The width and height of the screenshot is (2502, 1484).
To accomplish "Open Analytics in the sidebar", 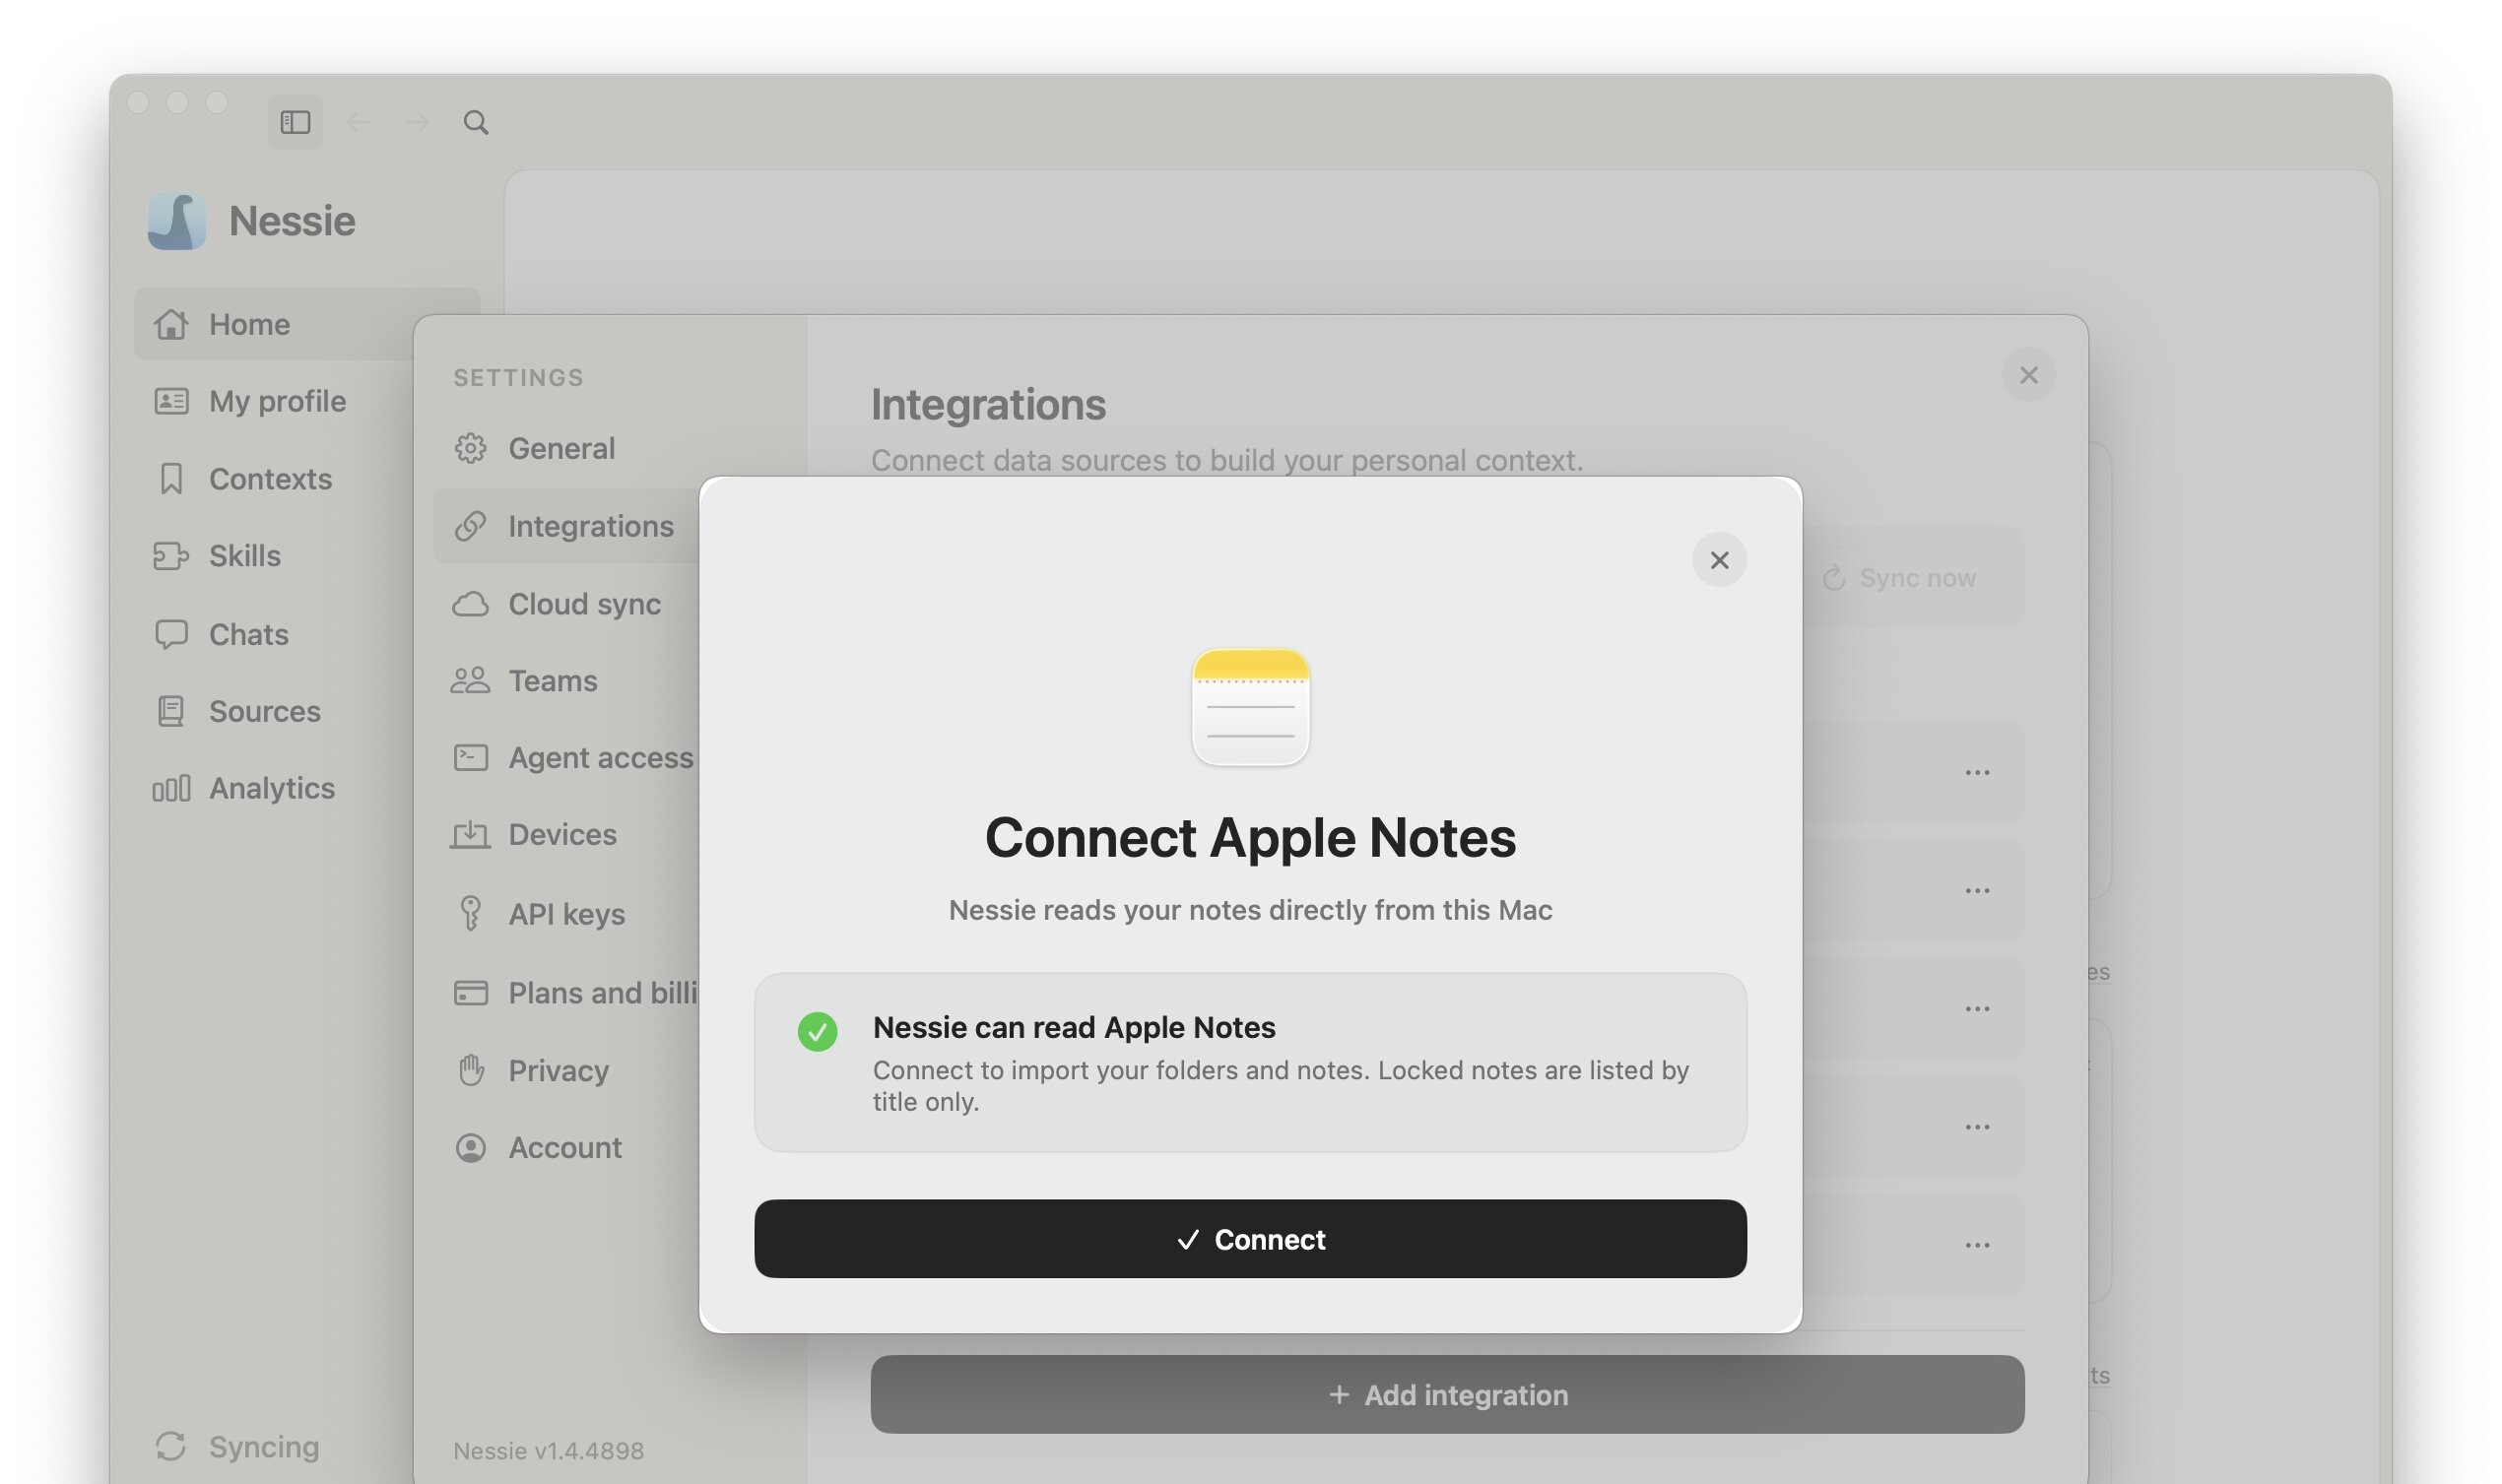I will [244, 788].
